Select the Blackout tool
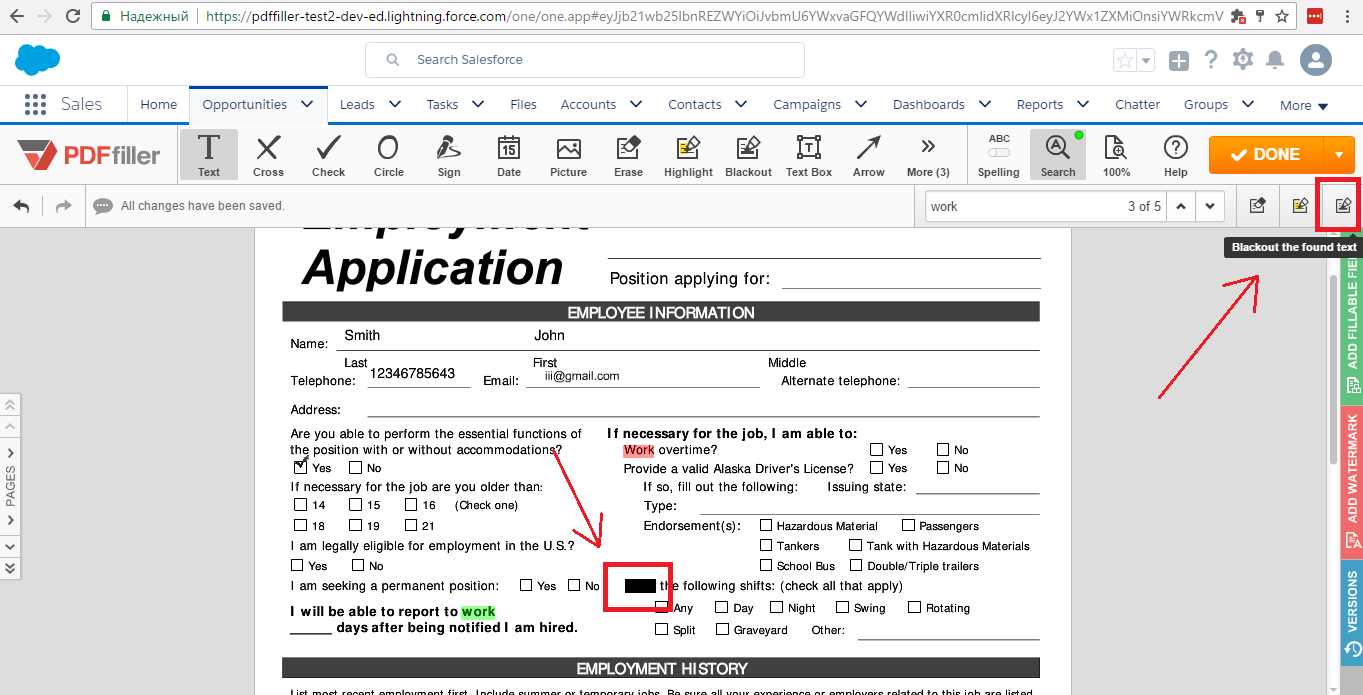This screenshot has height=695, width=1363. pyautogui.click(x=748, y=155)
